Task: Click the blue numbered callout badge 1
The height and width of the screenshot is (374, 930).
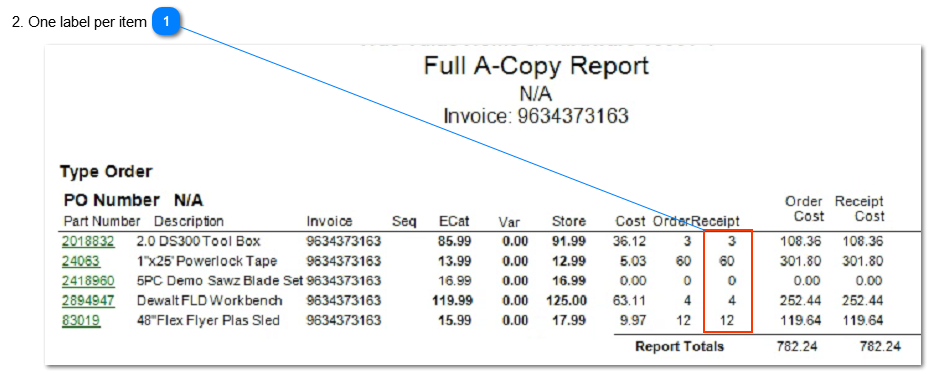Action: point(167,22)
